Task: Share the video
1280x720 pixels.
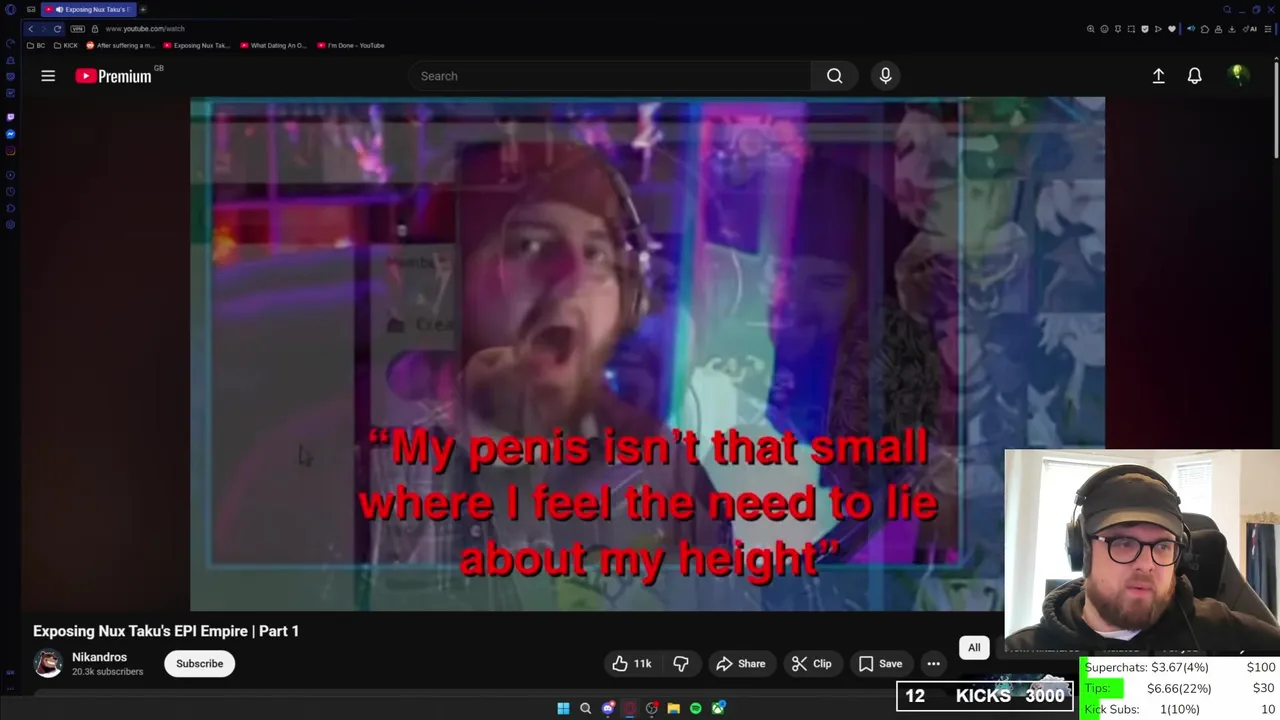Action: pyautogui.click(x=740, y=664)
